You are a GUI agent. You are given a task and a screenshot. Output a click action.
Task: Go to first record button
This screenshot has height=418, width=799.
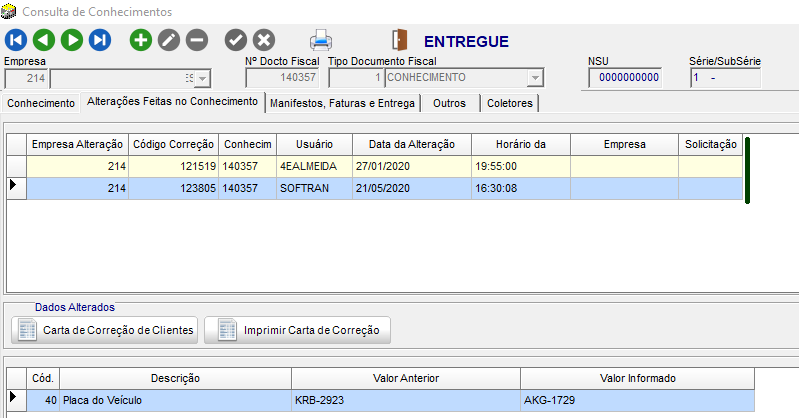point(16,40)
